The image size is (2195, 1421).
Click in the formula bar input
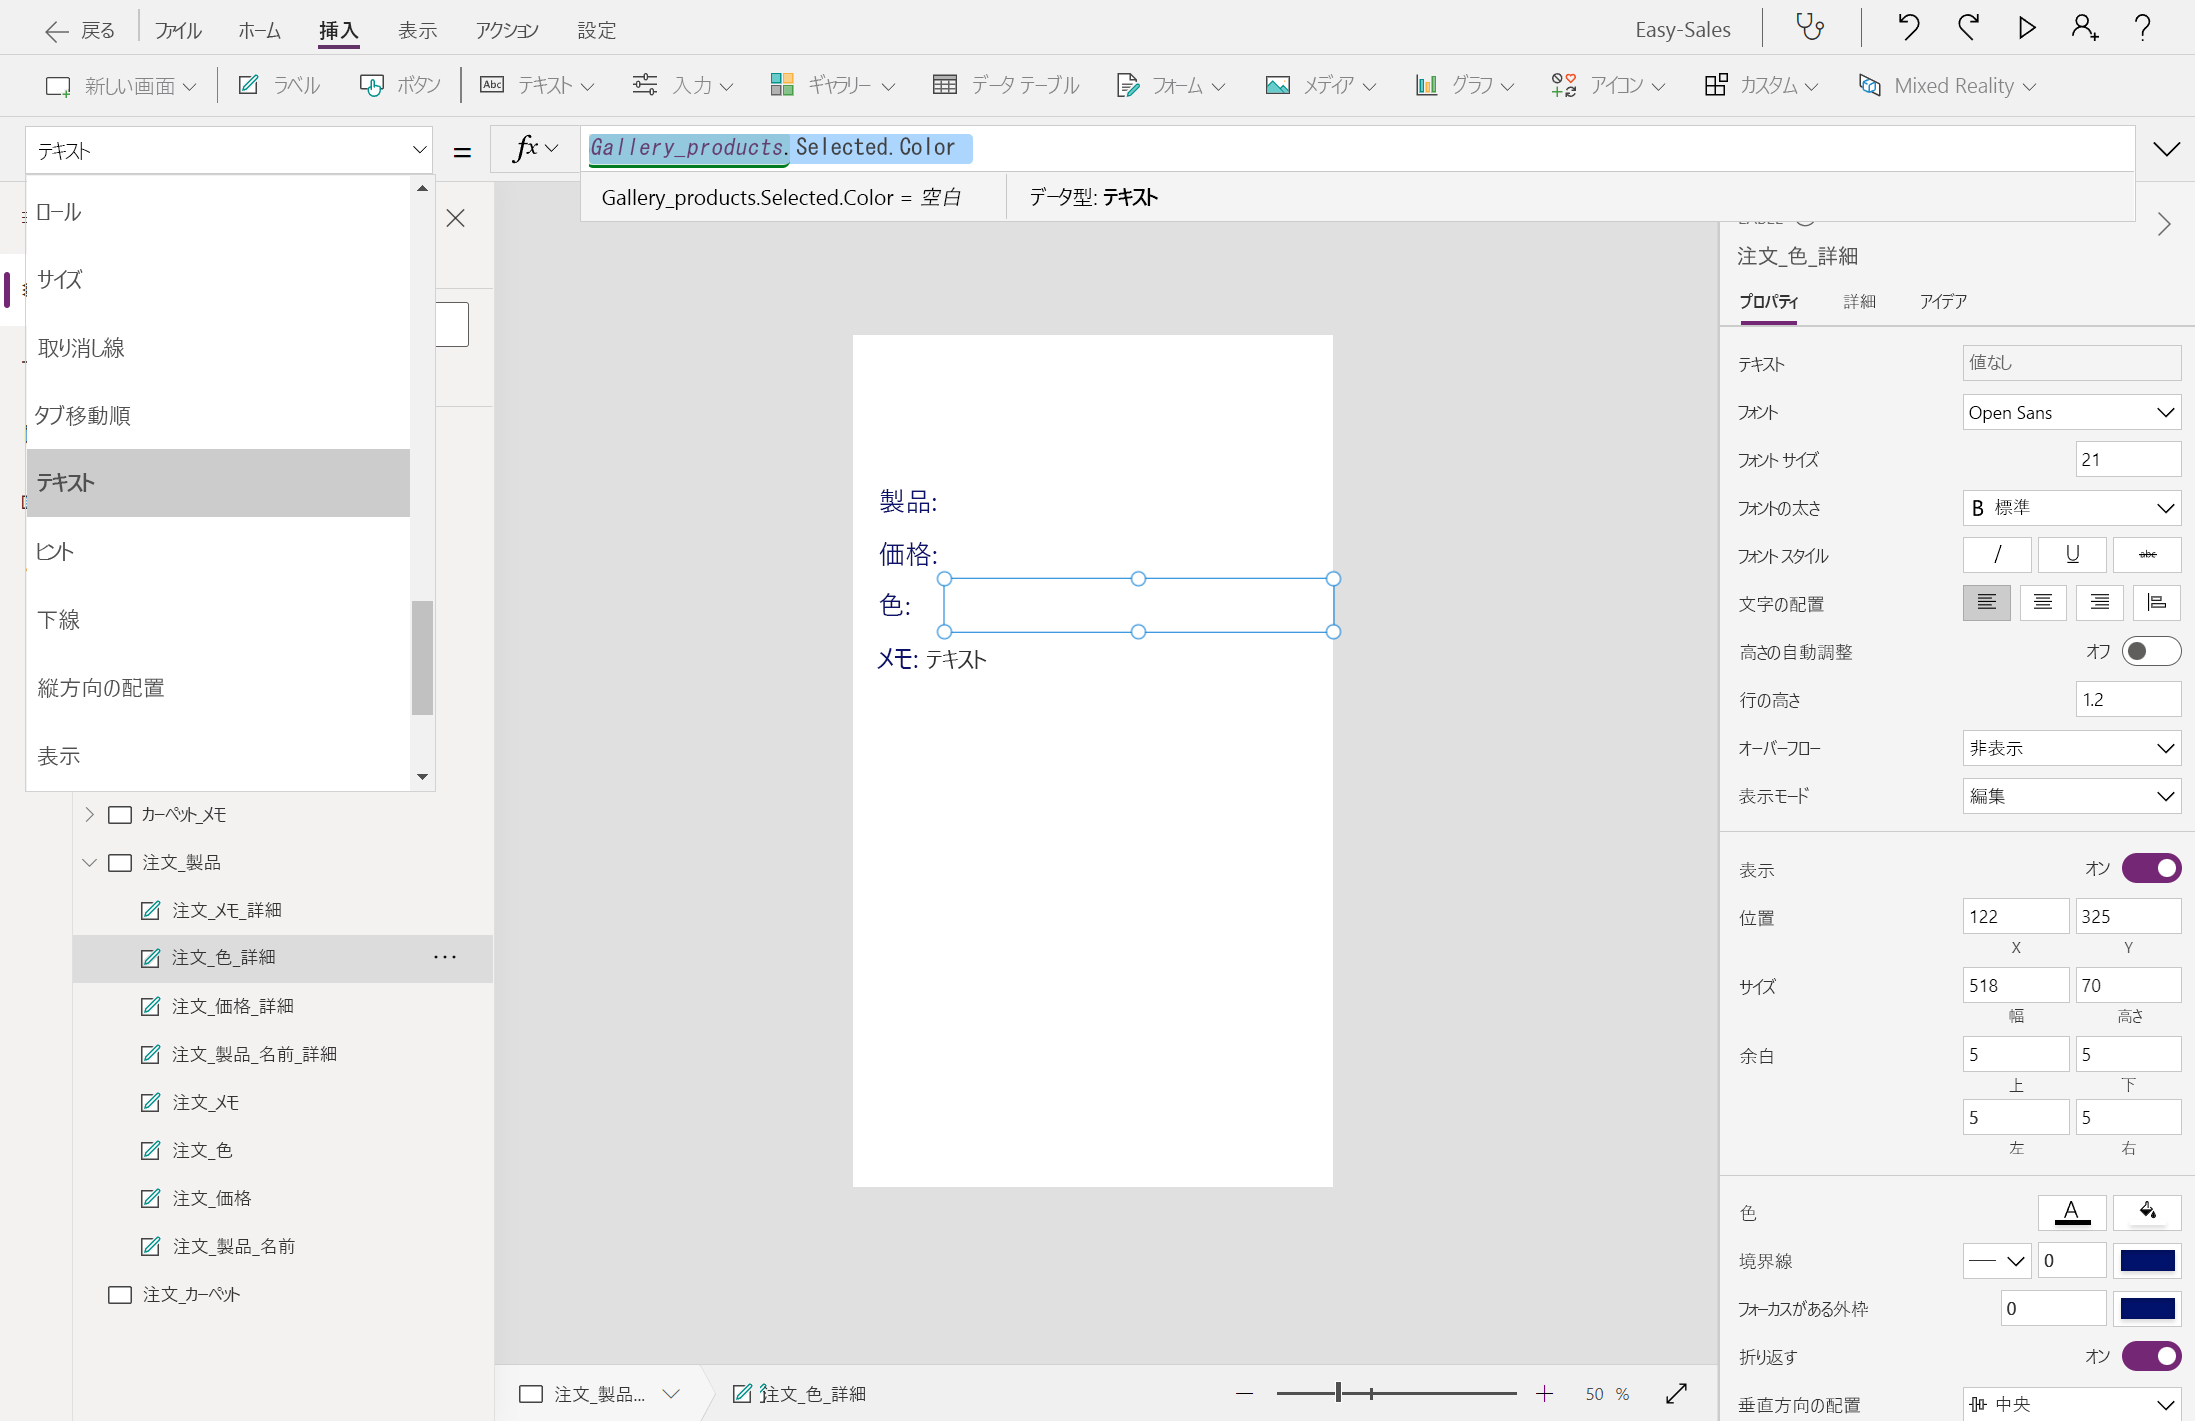pos(1357,148)
